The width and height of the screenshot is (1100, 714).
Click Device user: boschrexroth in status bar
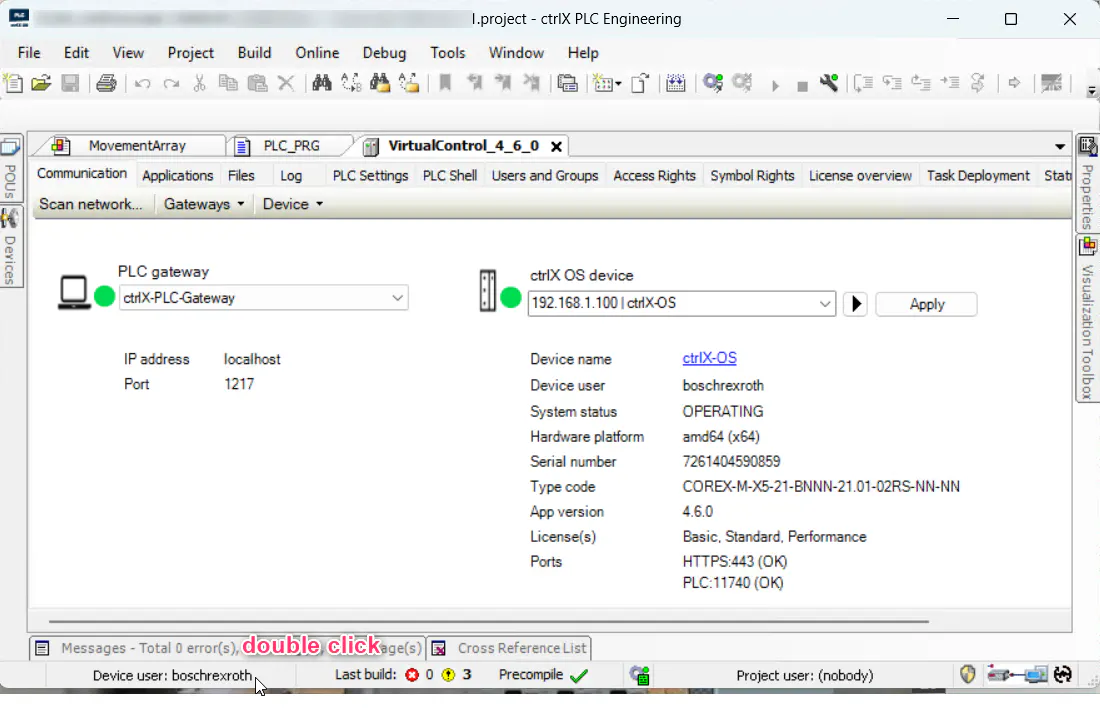pos(172,675)
